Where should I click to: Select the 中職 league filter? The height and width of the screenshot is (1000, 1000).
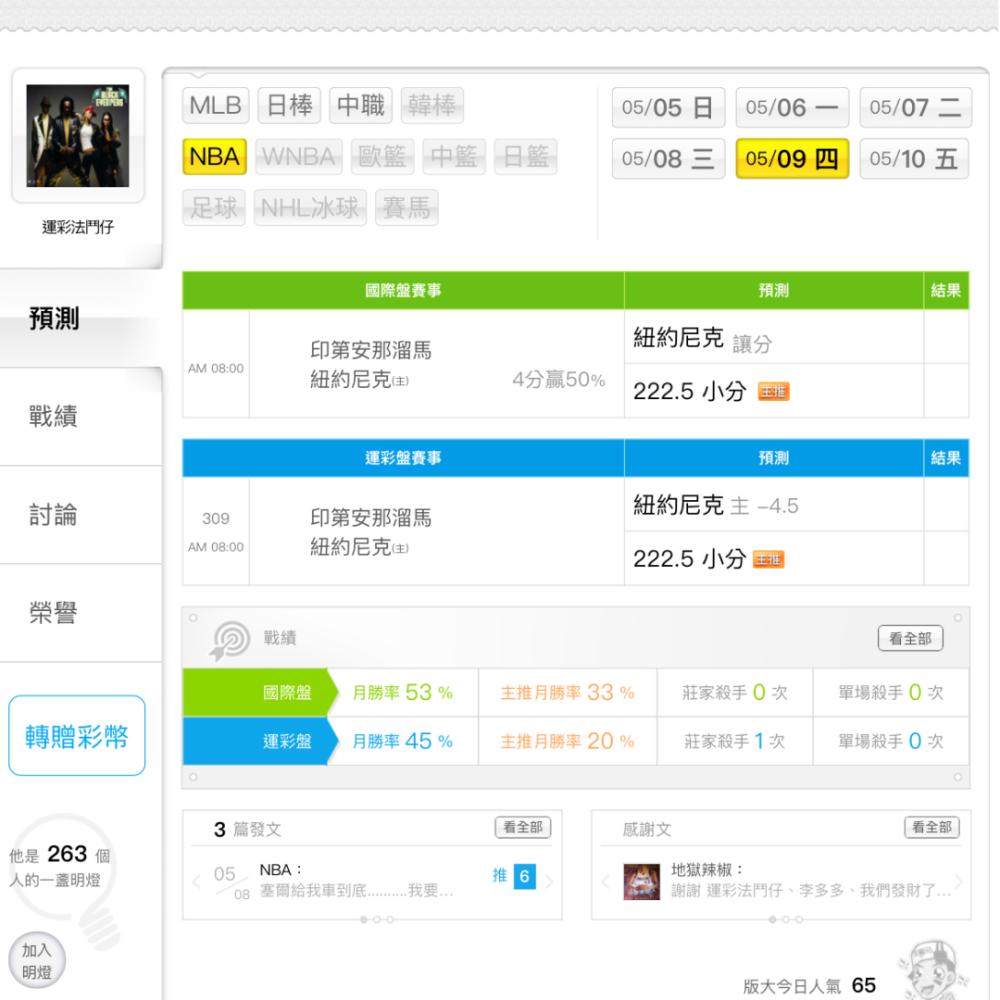coord(360,105)
